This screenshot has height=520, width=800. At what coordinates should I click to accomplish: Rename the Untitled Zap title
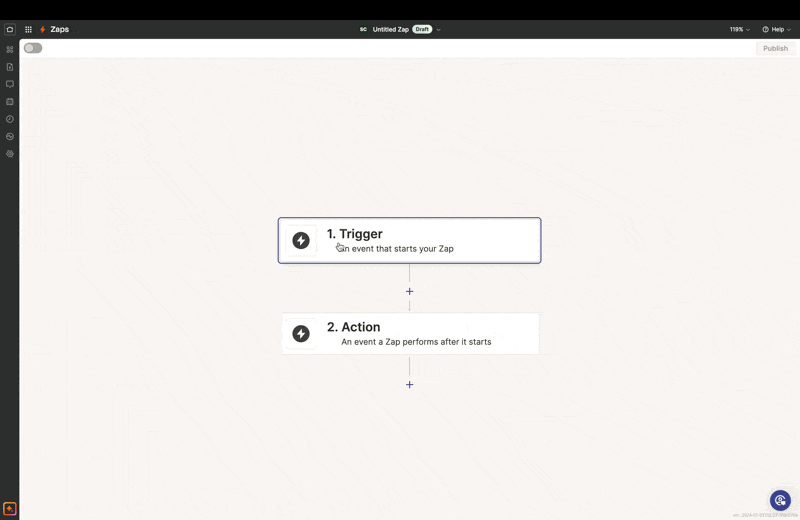pos(390,30)
